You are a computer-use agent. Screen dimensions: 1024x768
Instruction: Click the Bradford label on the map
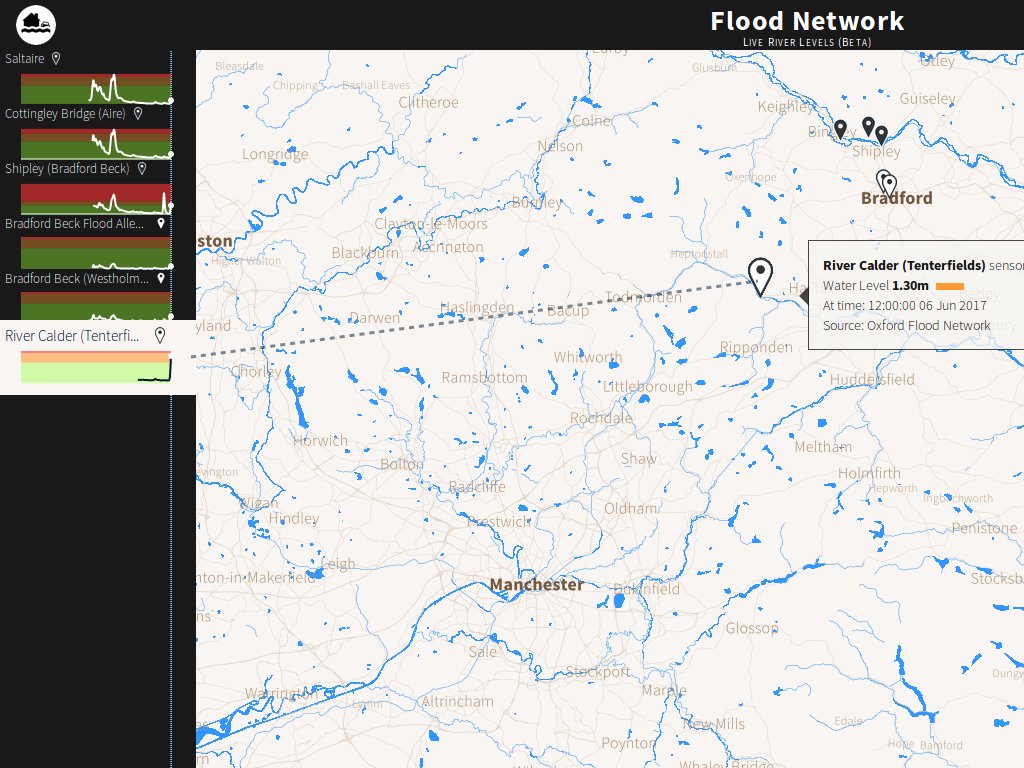coord(897,199)
